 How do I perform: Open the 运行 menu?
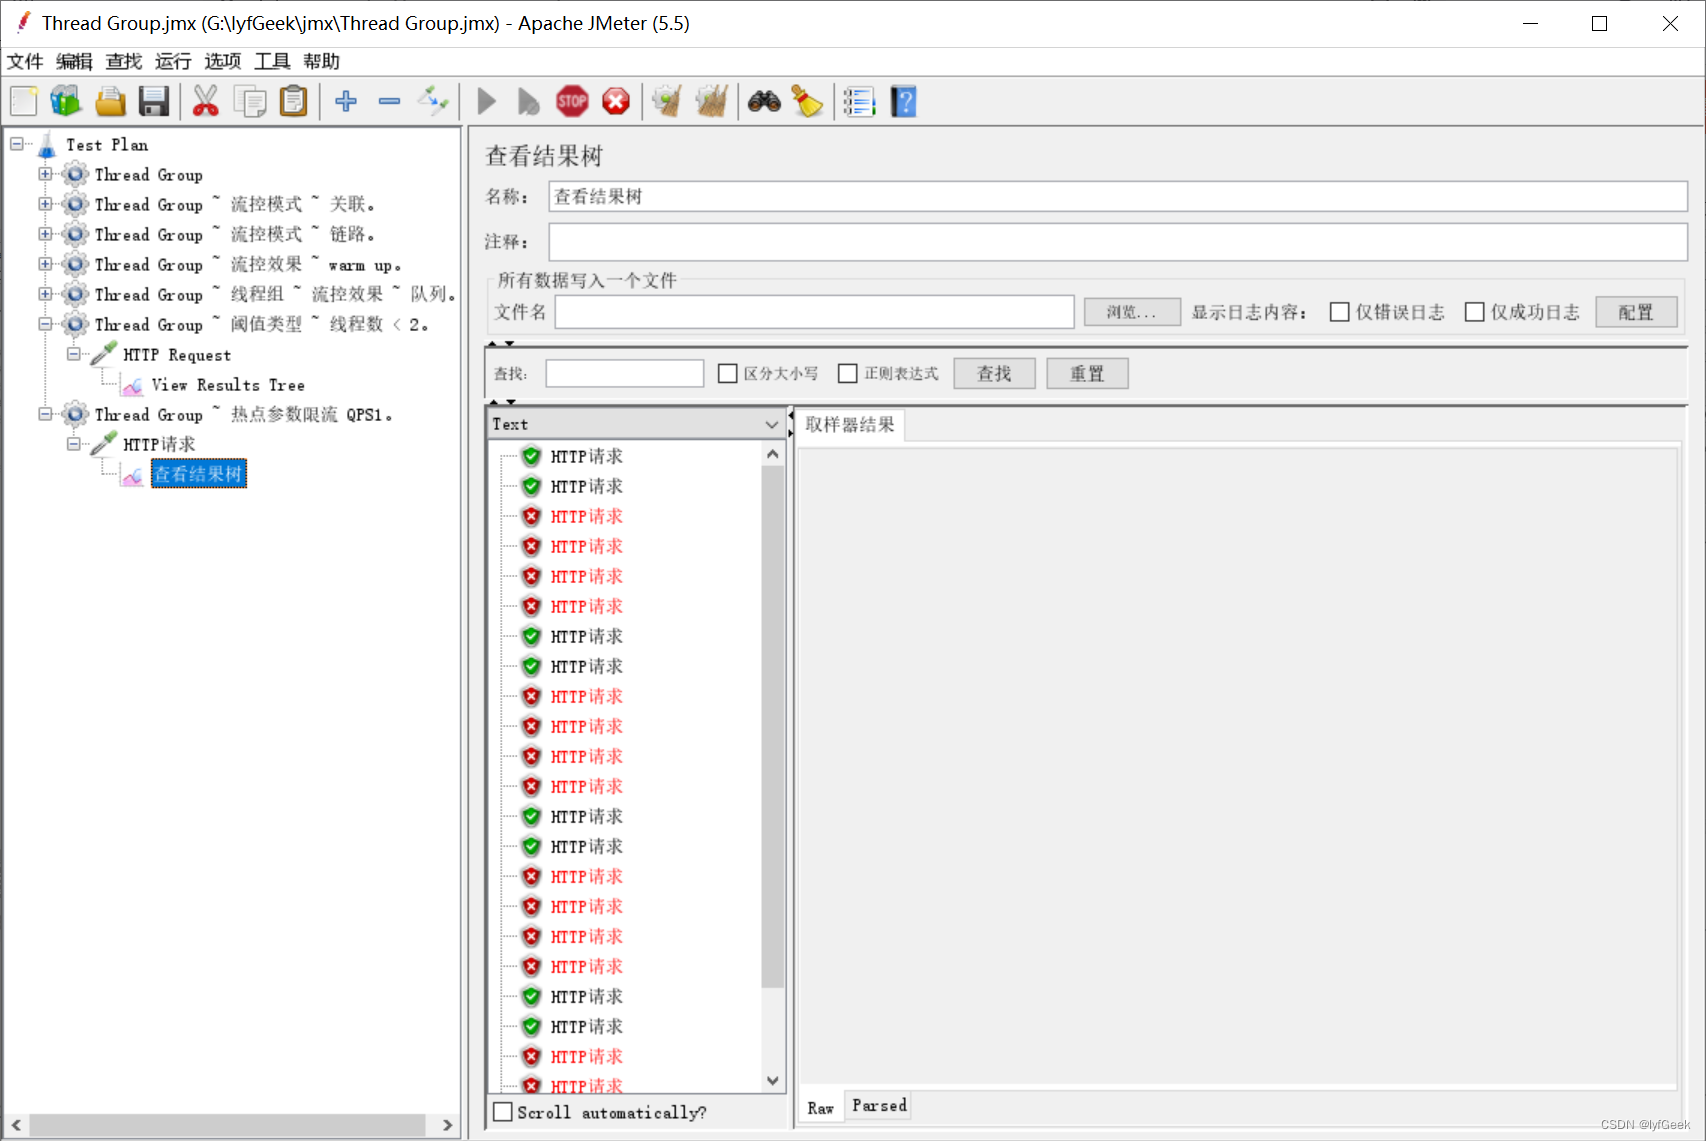point(173,61)
